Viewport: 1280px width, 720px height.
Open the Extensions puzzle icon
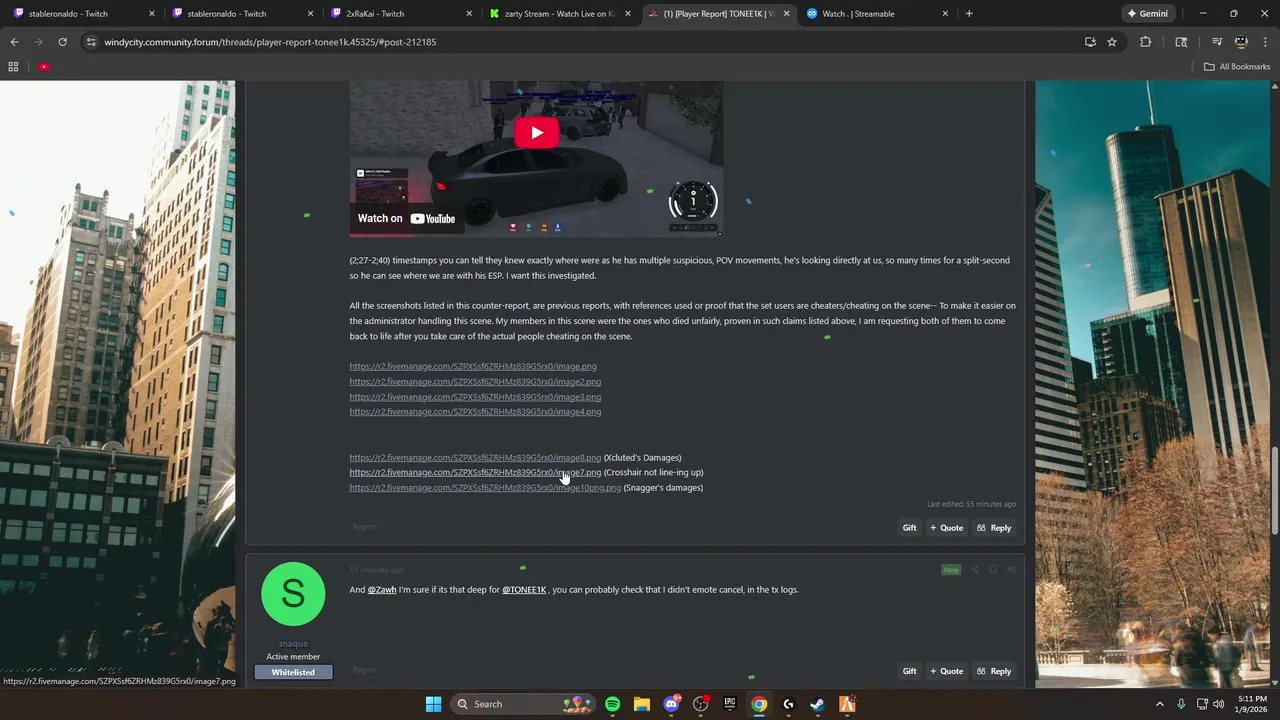click(x=1146, y=42)
